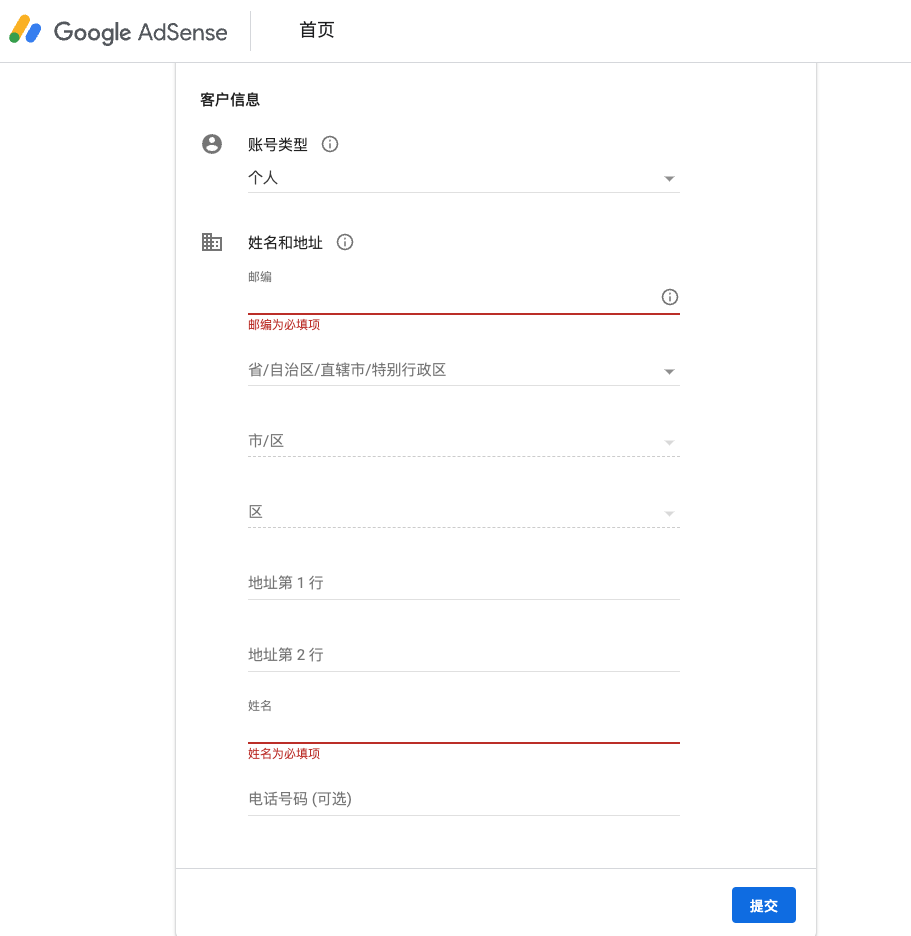Viewport: 911px width, 936px height.
Task: Open the info tooltip next to 账号类型
Action: point(330,144)
